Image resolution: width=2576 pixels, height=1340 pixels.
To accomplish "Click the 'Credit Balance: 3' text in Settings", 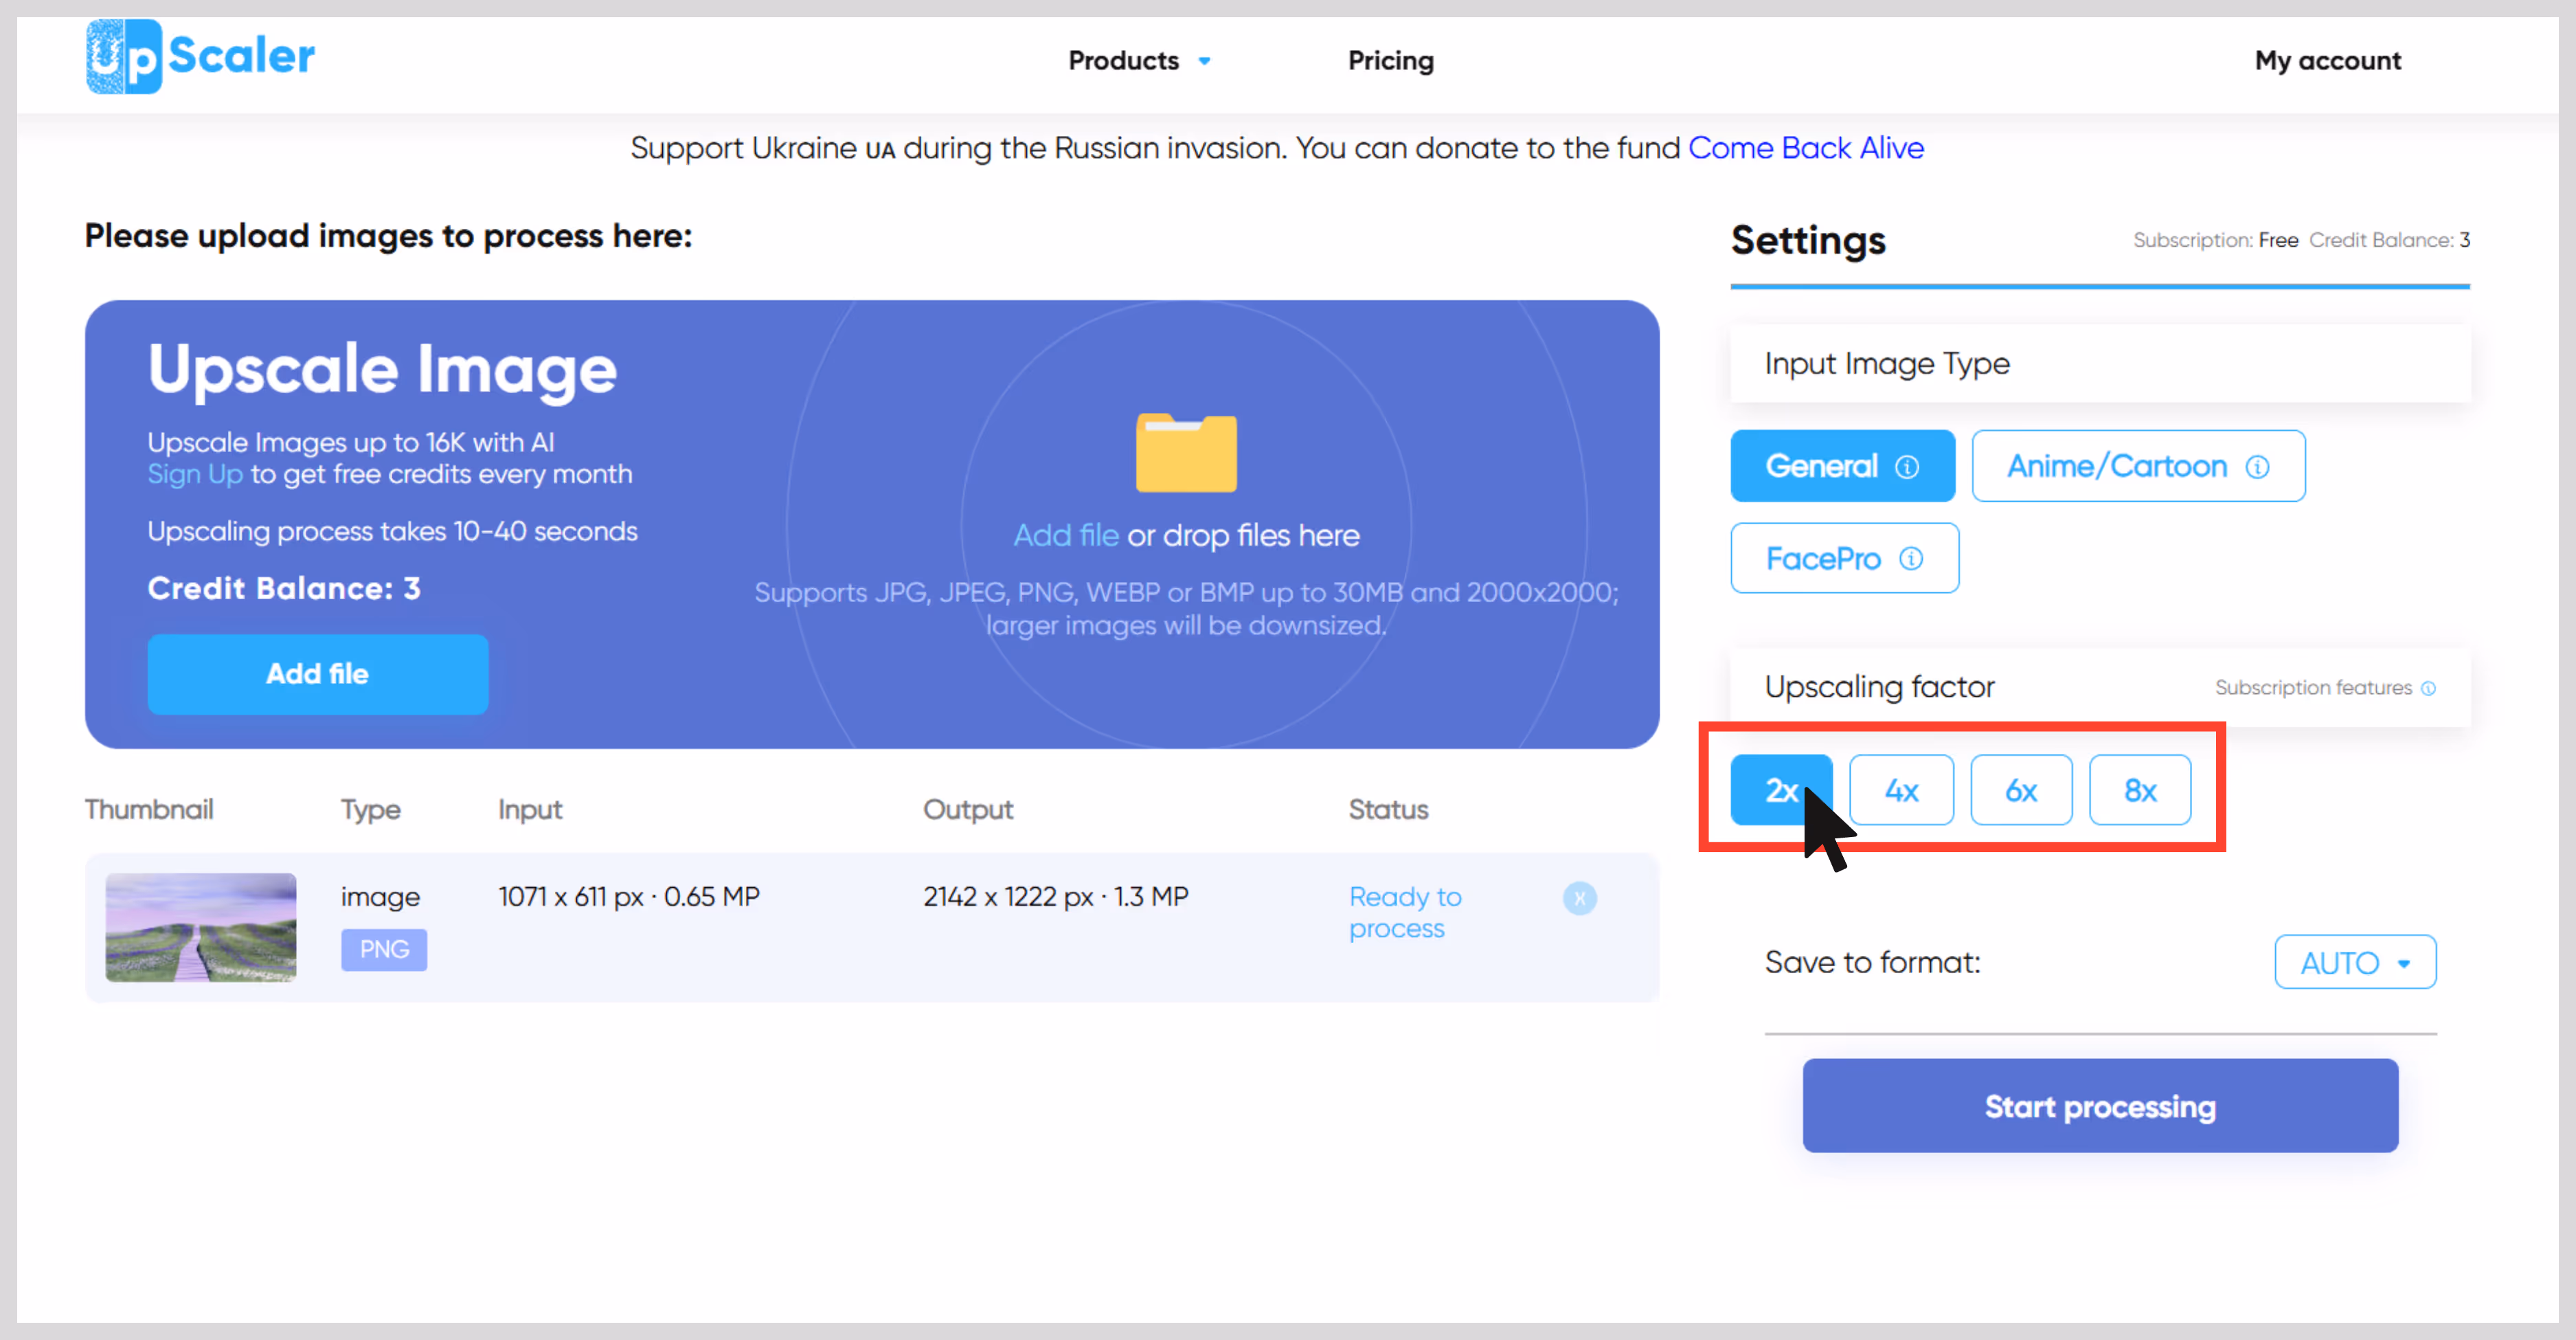I will [x=2389, y=240].
